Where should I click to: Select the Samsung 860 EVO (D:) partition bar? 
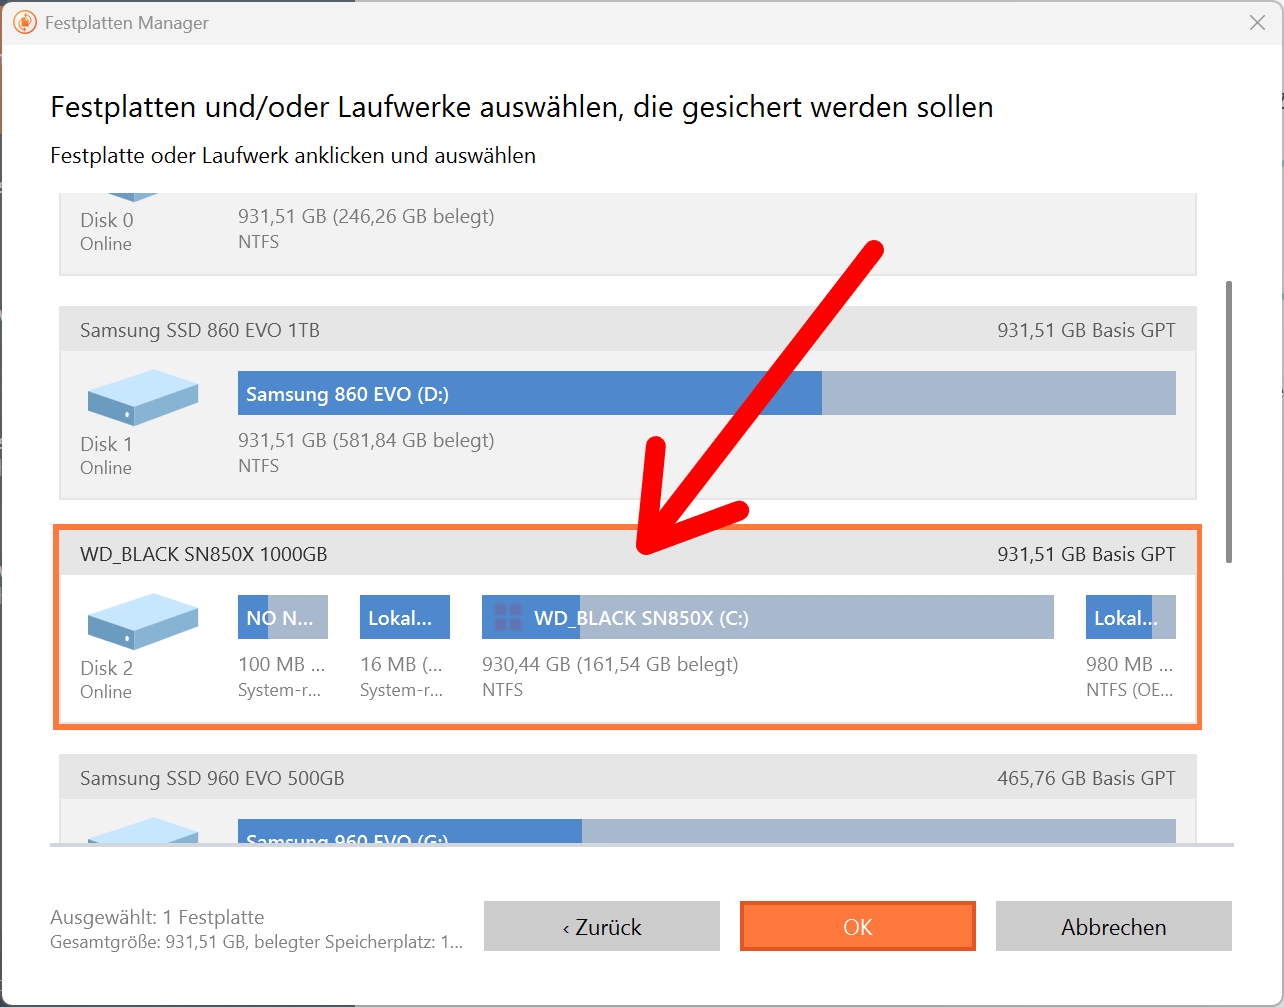[707, 393]
